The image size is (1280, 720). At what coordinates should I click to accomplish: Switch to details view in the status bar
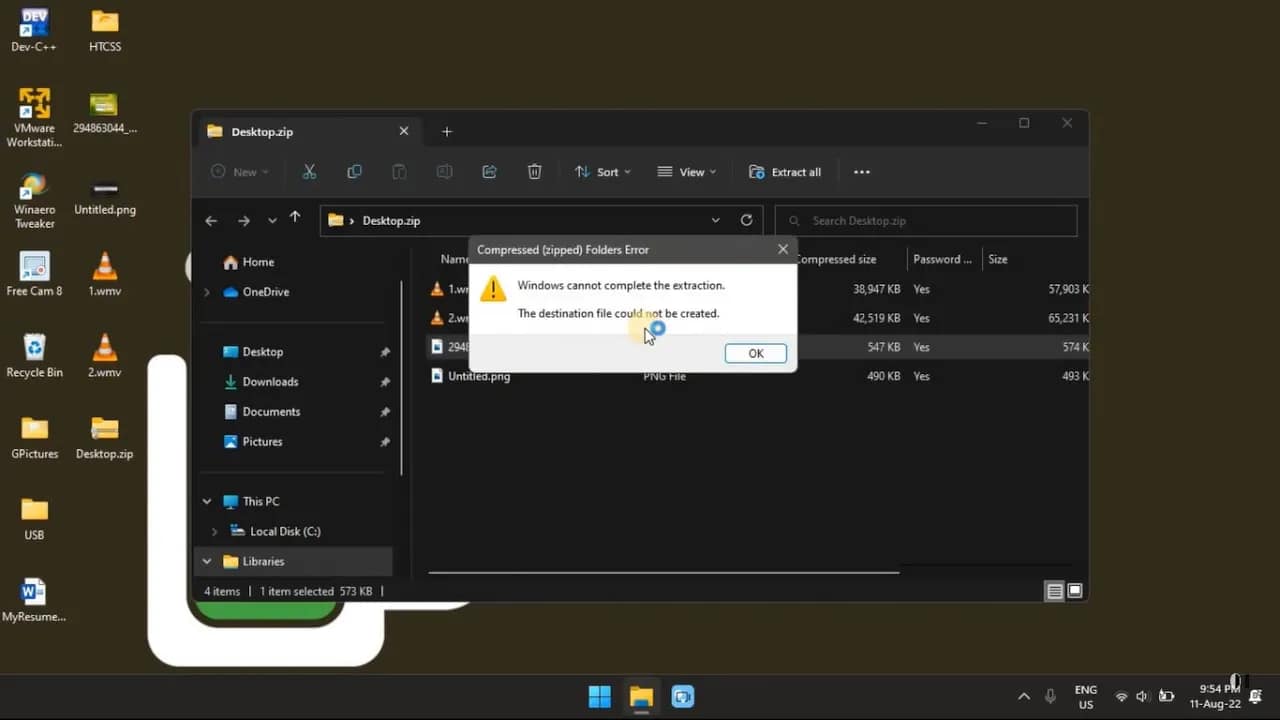click(1054, 591)
